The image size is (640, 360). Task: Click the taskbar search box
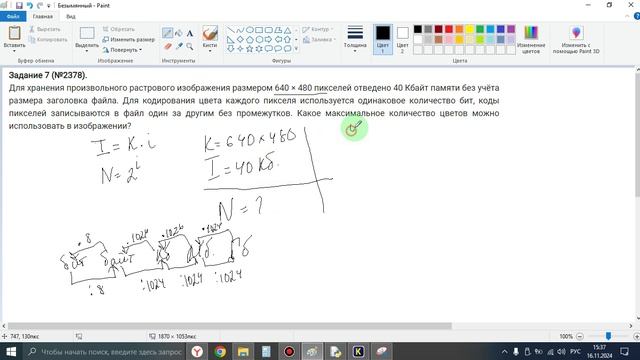(105, 351)
